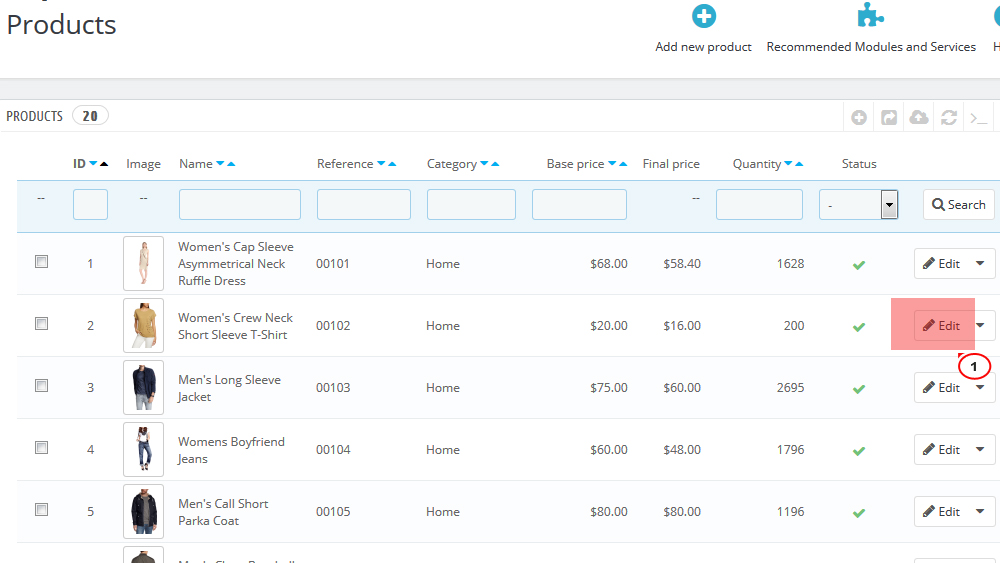Viewport: 1000px width, 563px height.
Task: Select checkbox for product ID 2
Action: (x=41, y=323)
